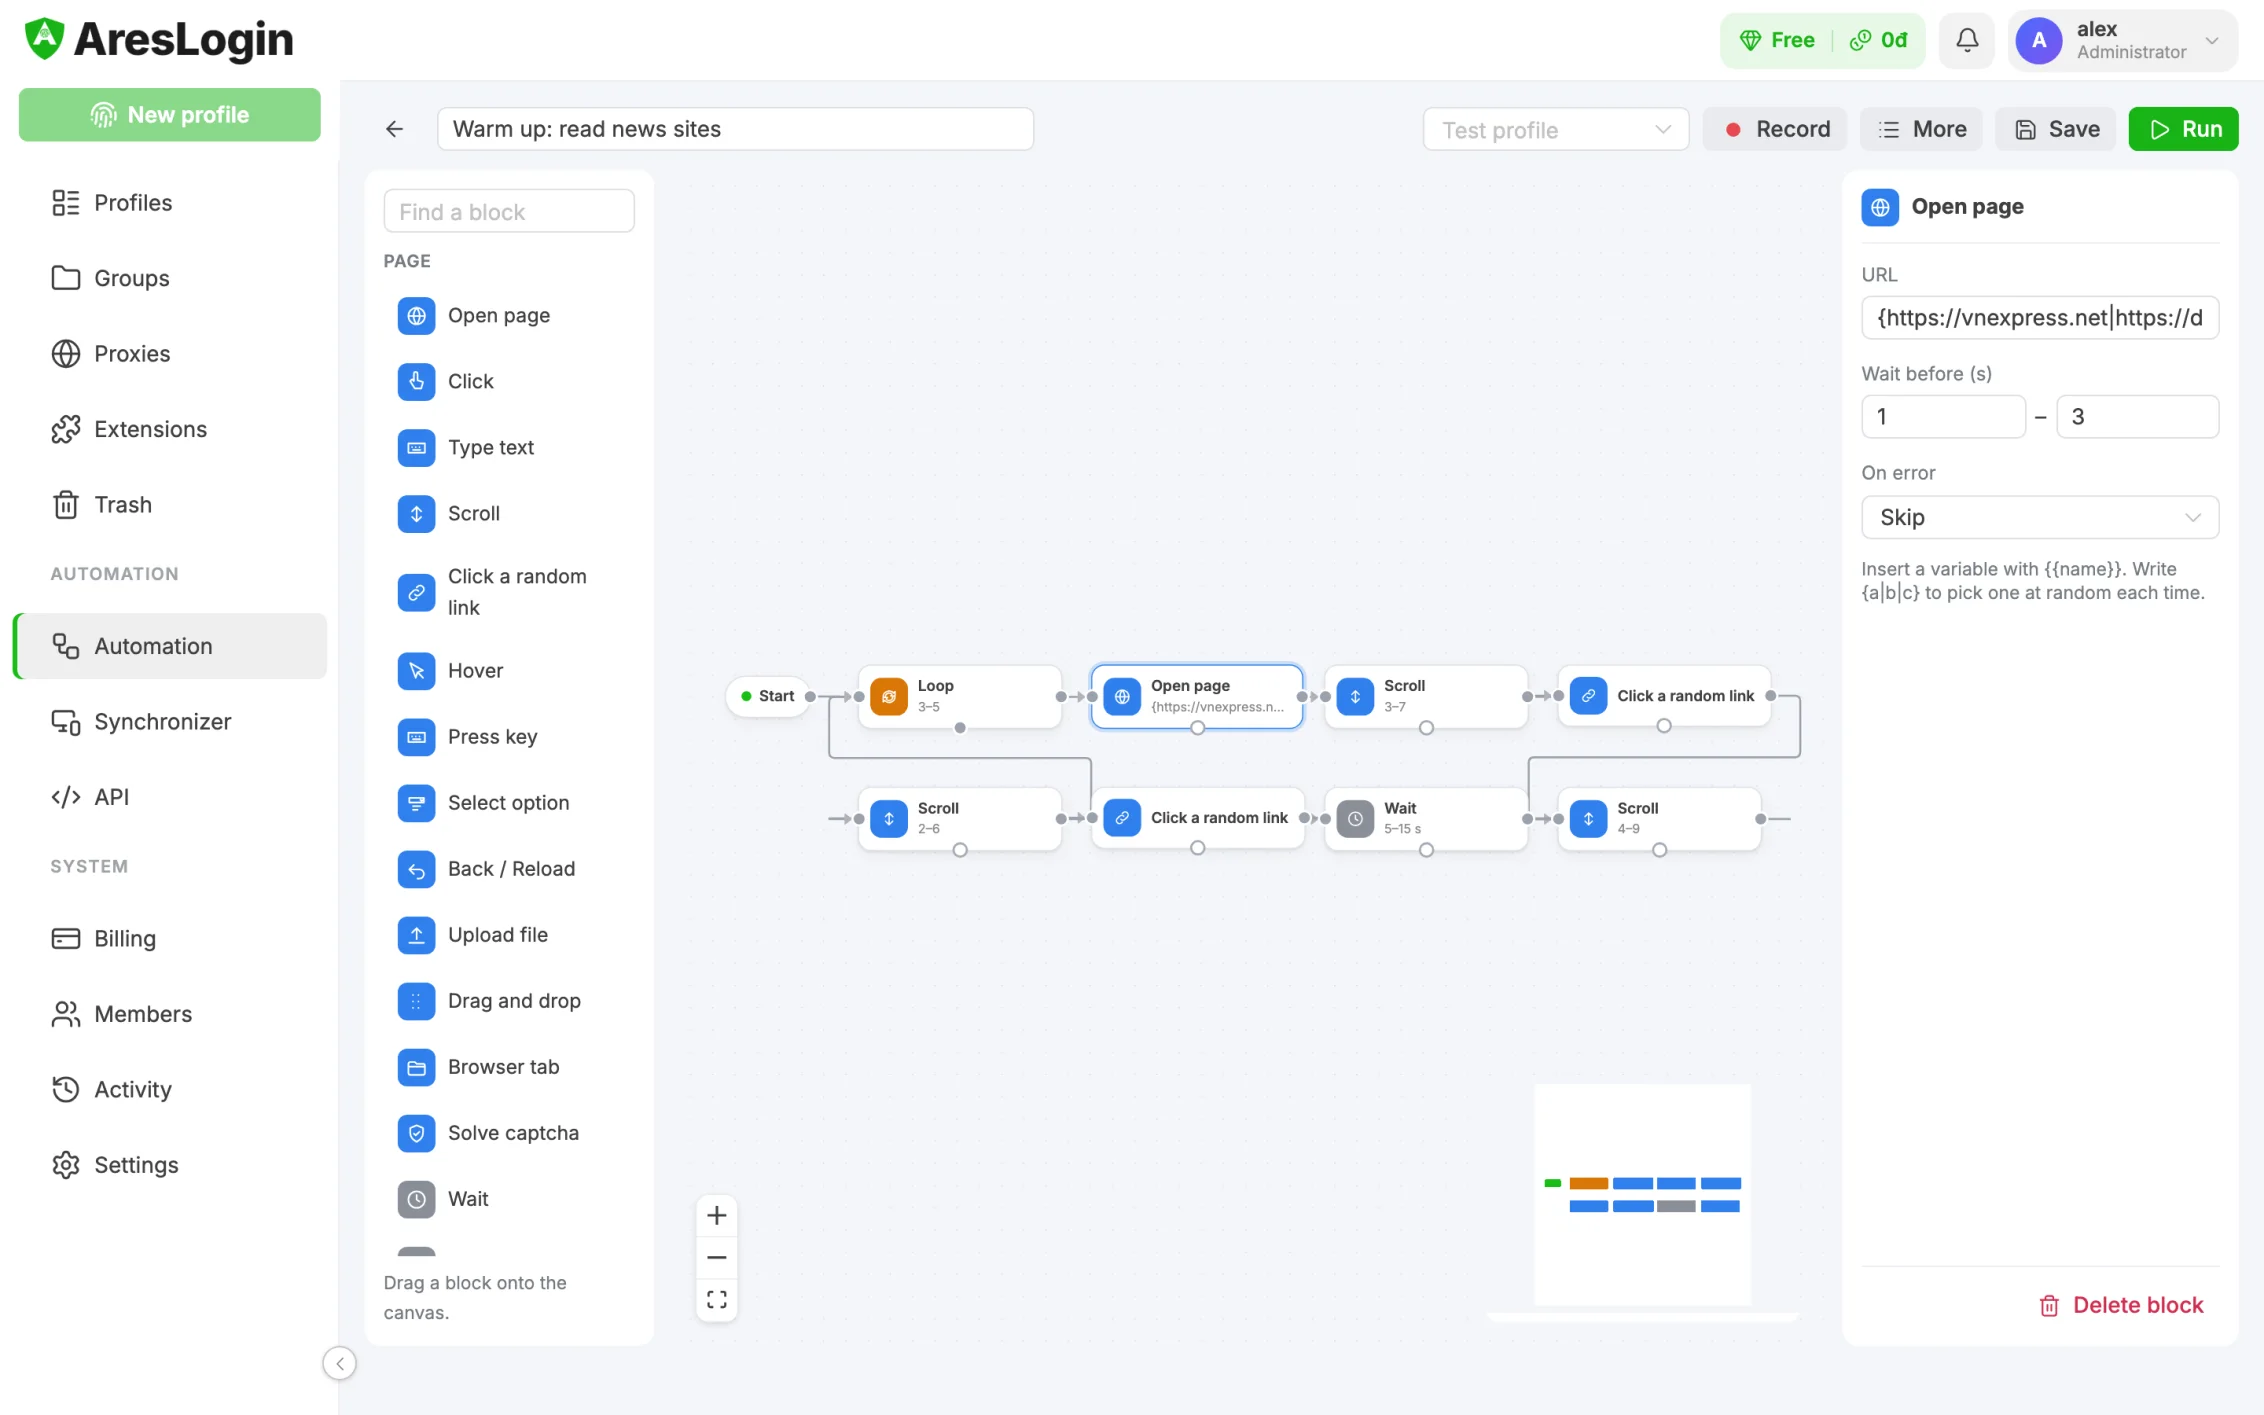
Task: Pick the Back / Reload block
Action: pyautogui.click(x=508, y=869)
